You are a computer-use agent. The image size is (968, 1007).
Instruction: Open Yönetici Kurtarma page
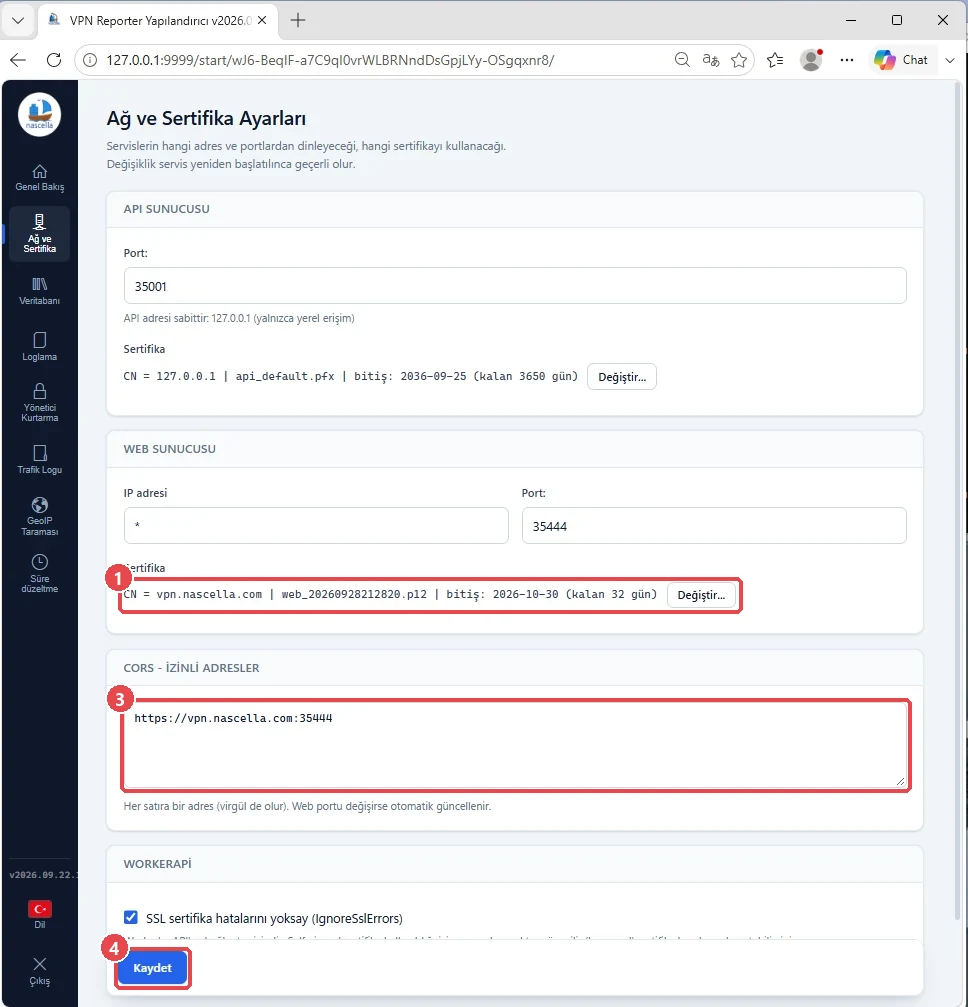click(x=39, y=403)
